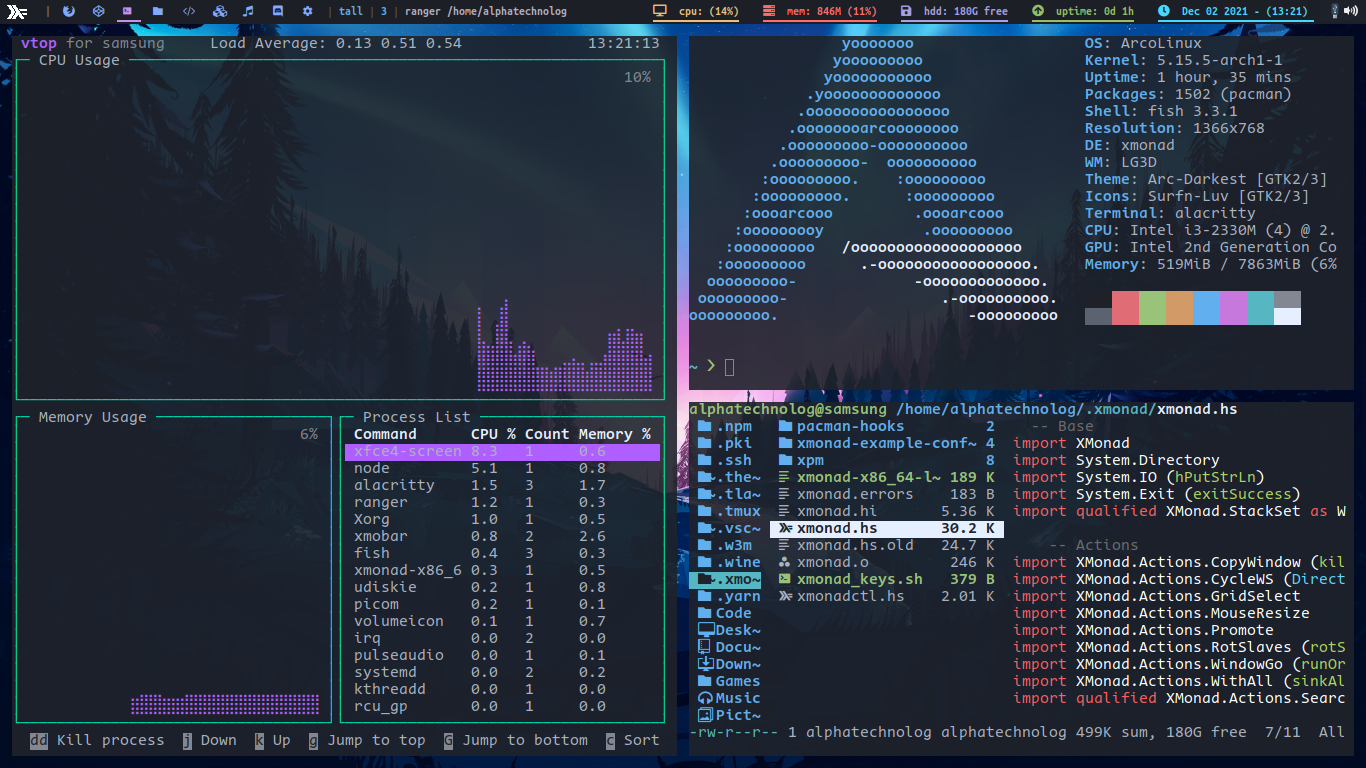1366x768 pixels.
Task: Select the node process row
Action: 502,468
